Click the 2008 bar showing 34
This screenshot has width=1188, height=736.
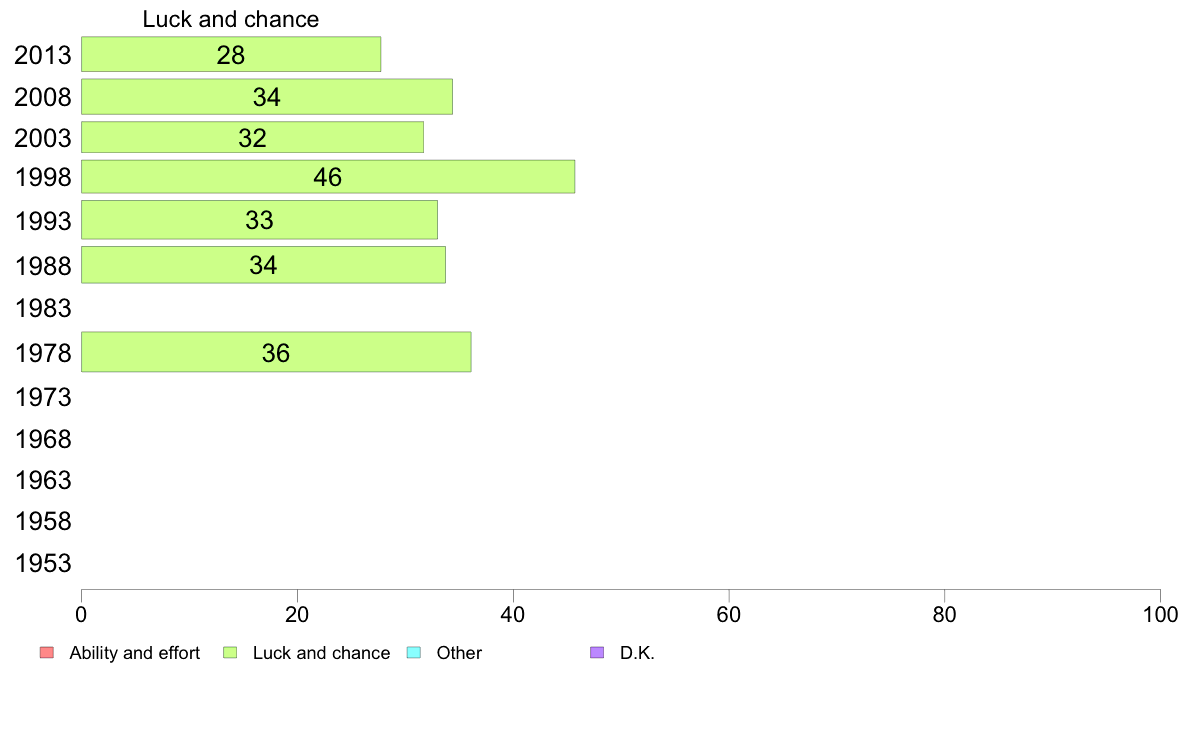click(267, 97)
